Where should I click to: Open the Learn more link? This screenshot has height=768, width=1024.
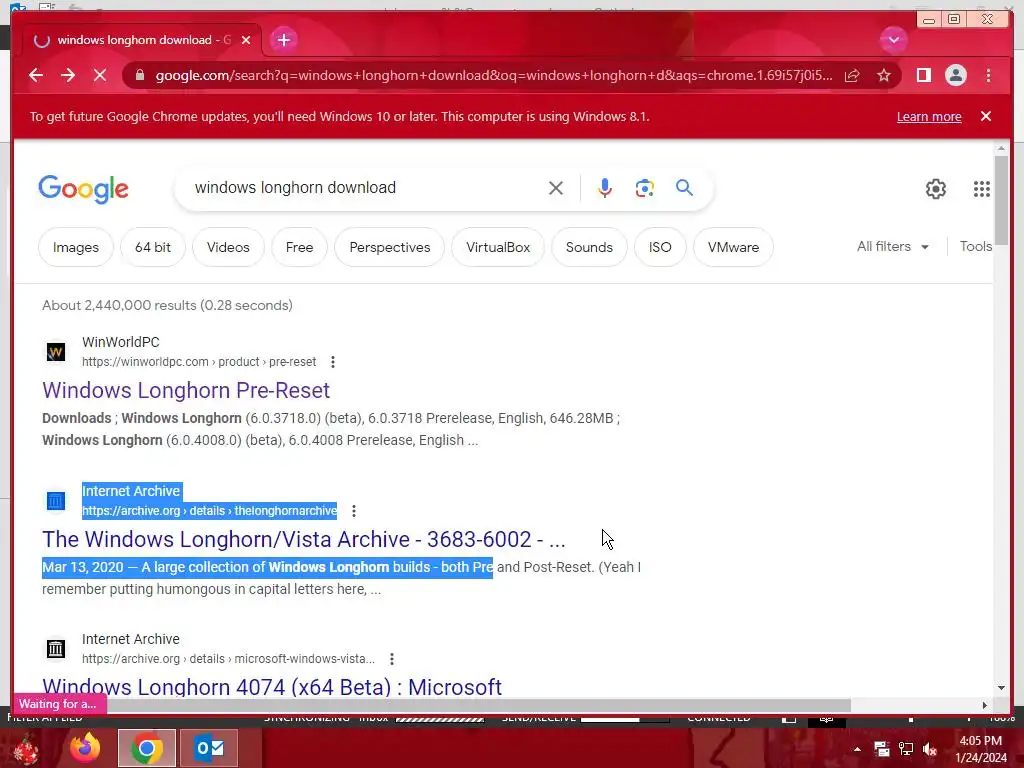[x=929, y=117]
